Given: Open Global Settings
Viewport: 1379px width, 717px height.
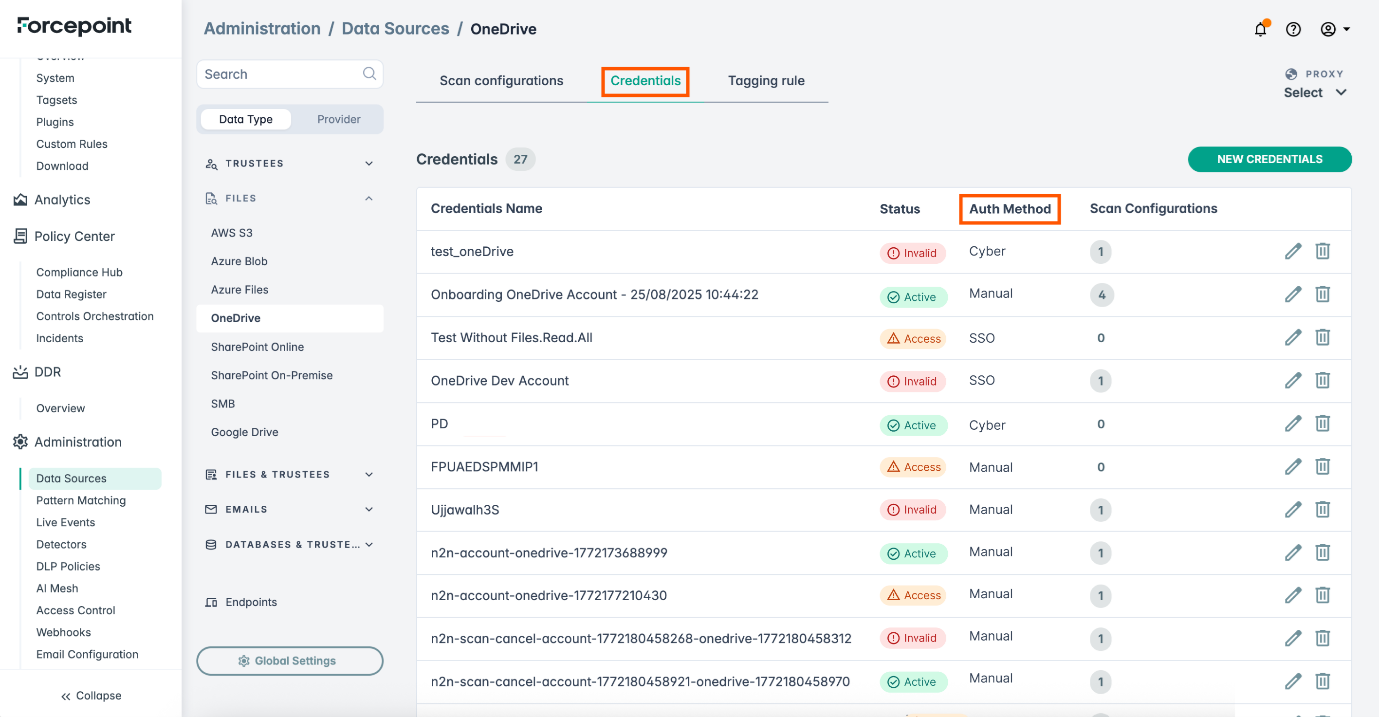Looking at the screenshot, I should [290, 661].
